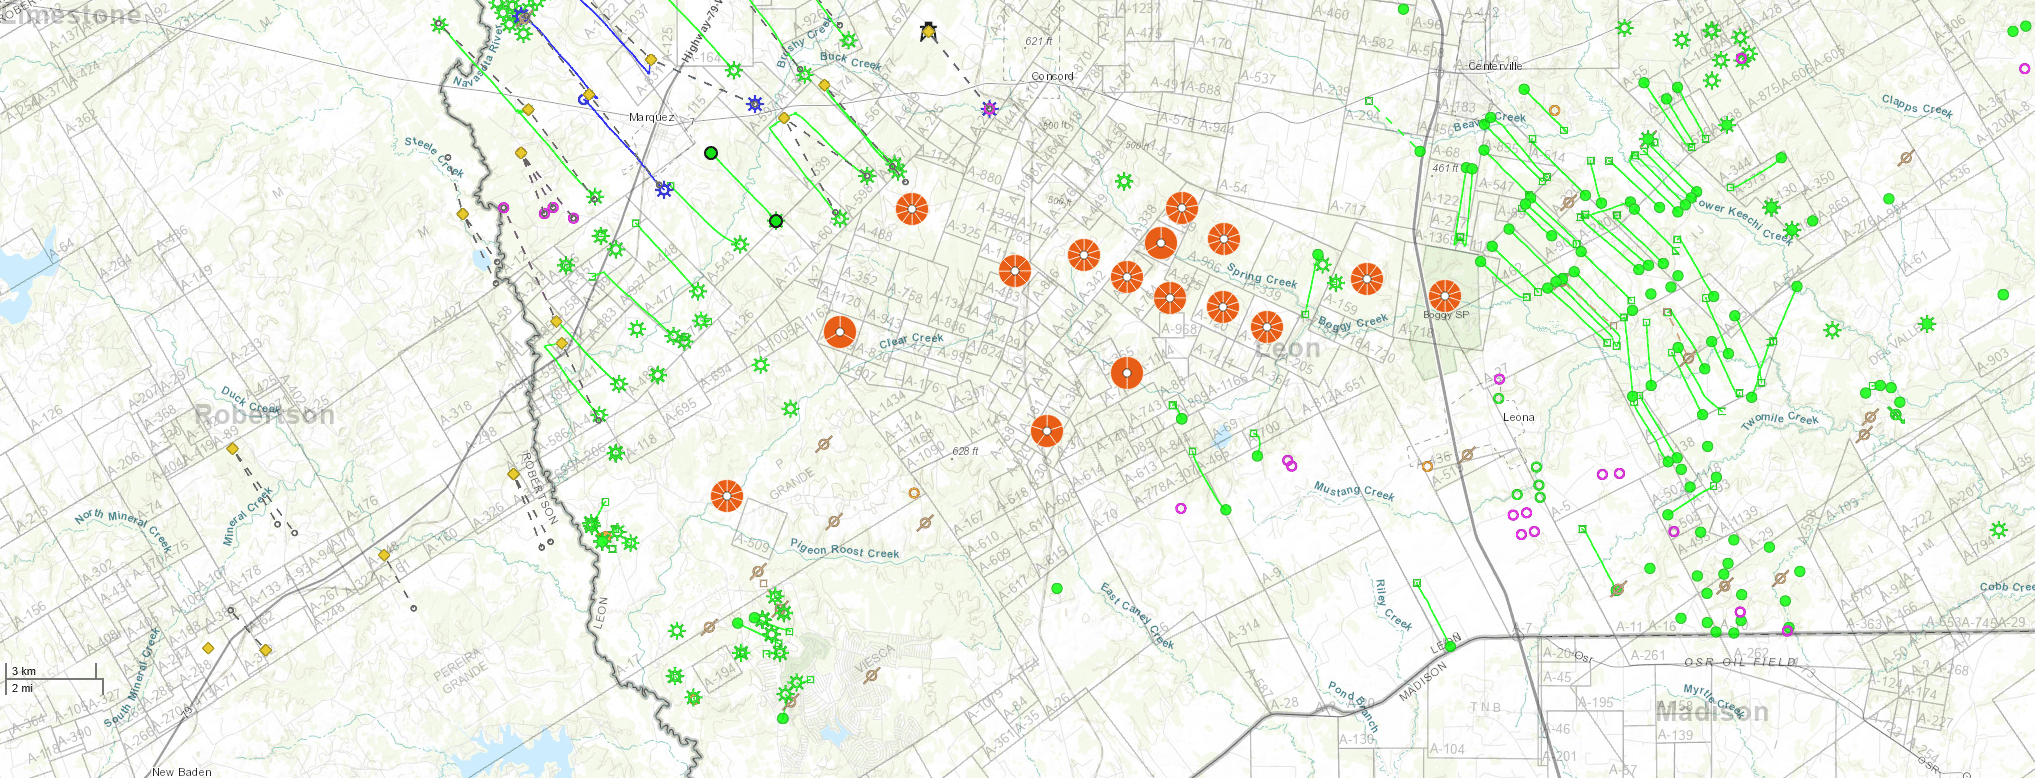
Task: Click the orange marker nearest the 628 ft label
Action: (1047, 431)
